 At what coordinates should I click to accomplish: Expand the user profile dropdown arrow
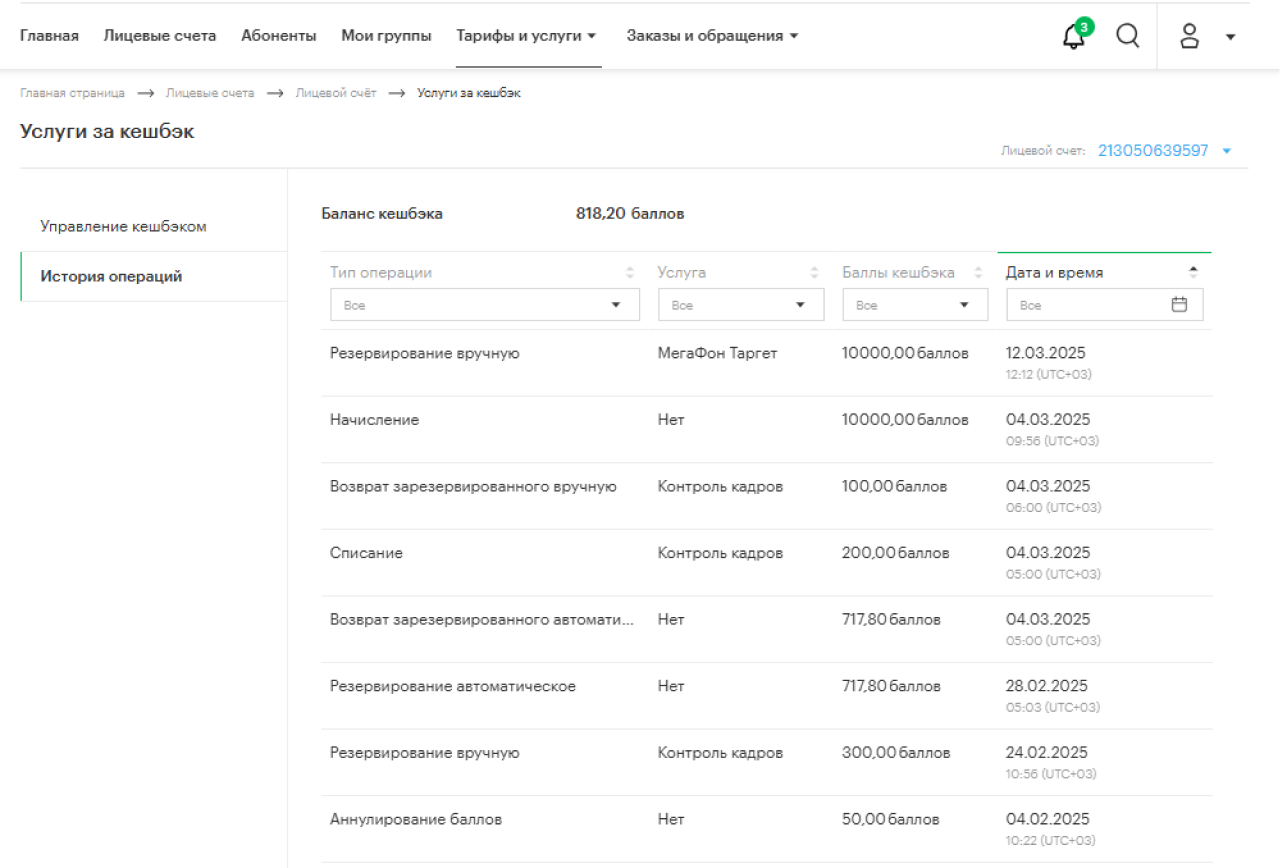point(1230,37)
